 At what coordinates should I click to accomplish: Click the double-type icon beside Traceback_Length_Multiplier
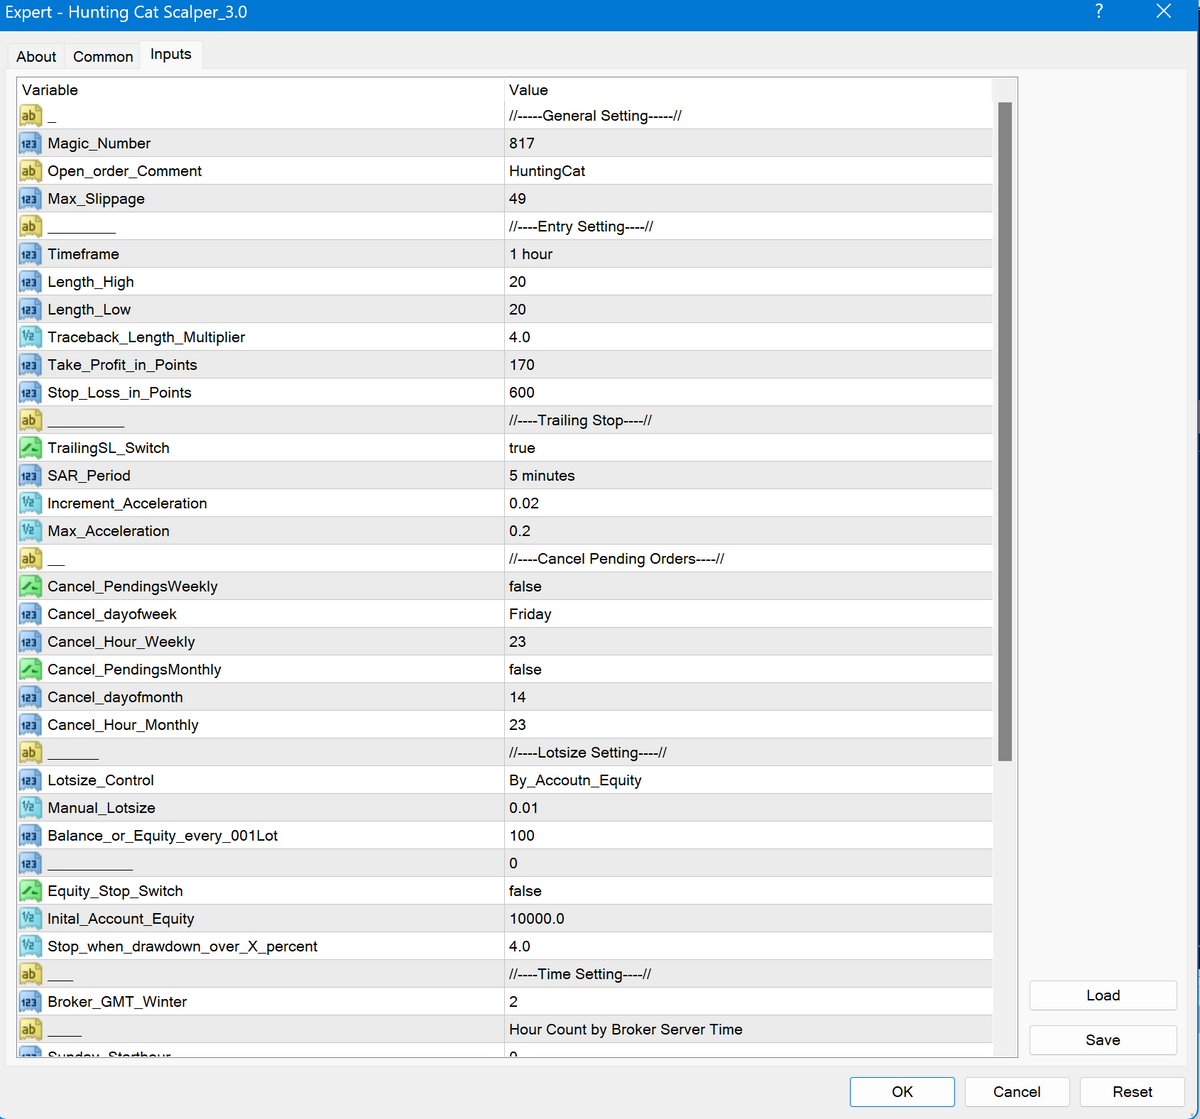[29, 337]
